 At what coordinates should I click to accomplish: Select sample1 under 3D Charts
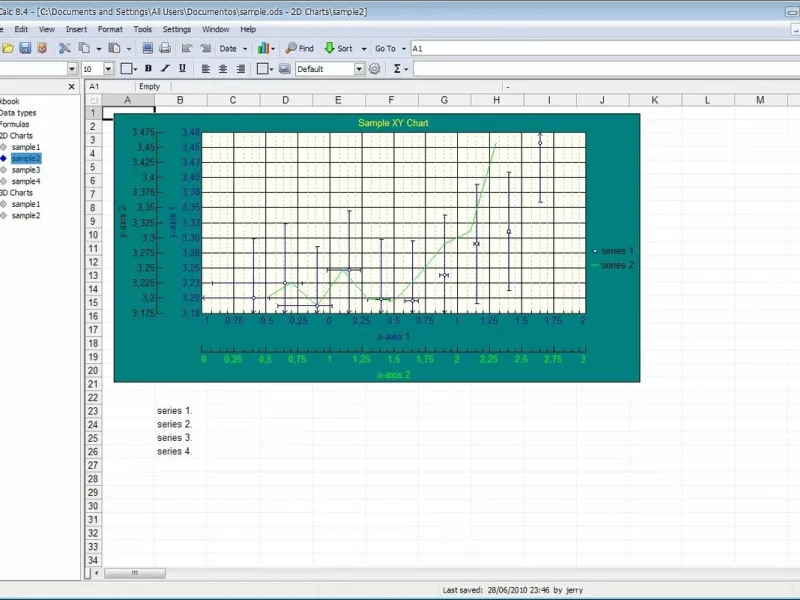pos(26,204)
